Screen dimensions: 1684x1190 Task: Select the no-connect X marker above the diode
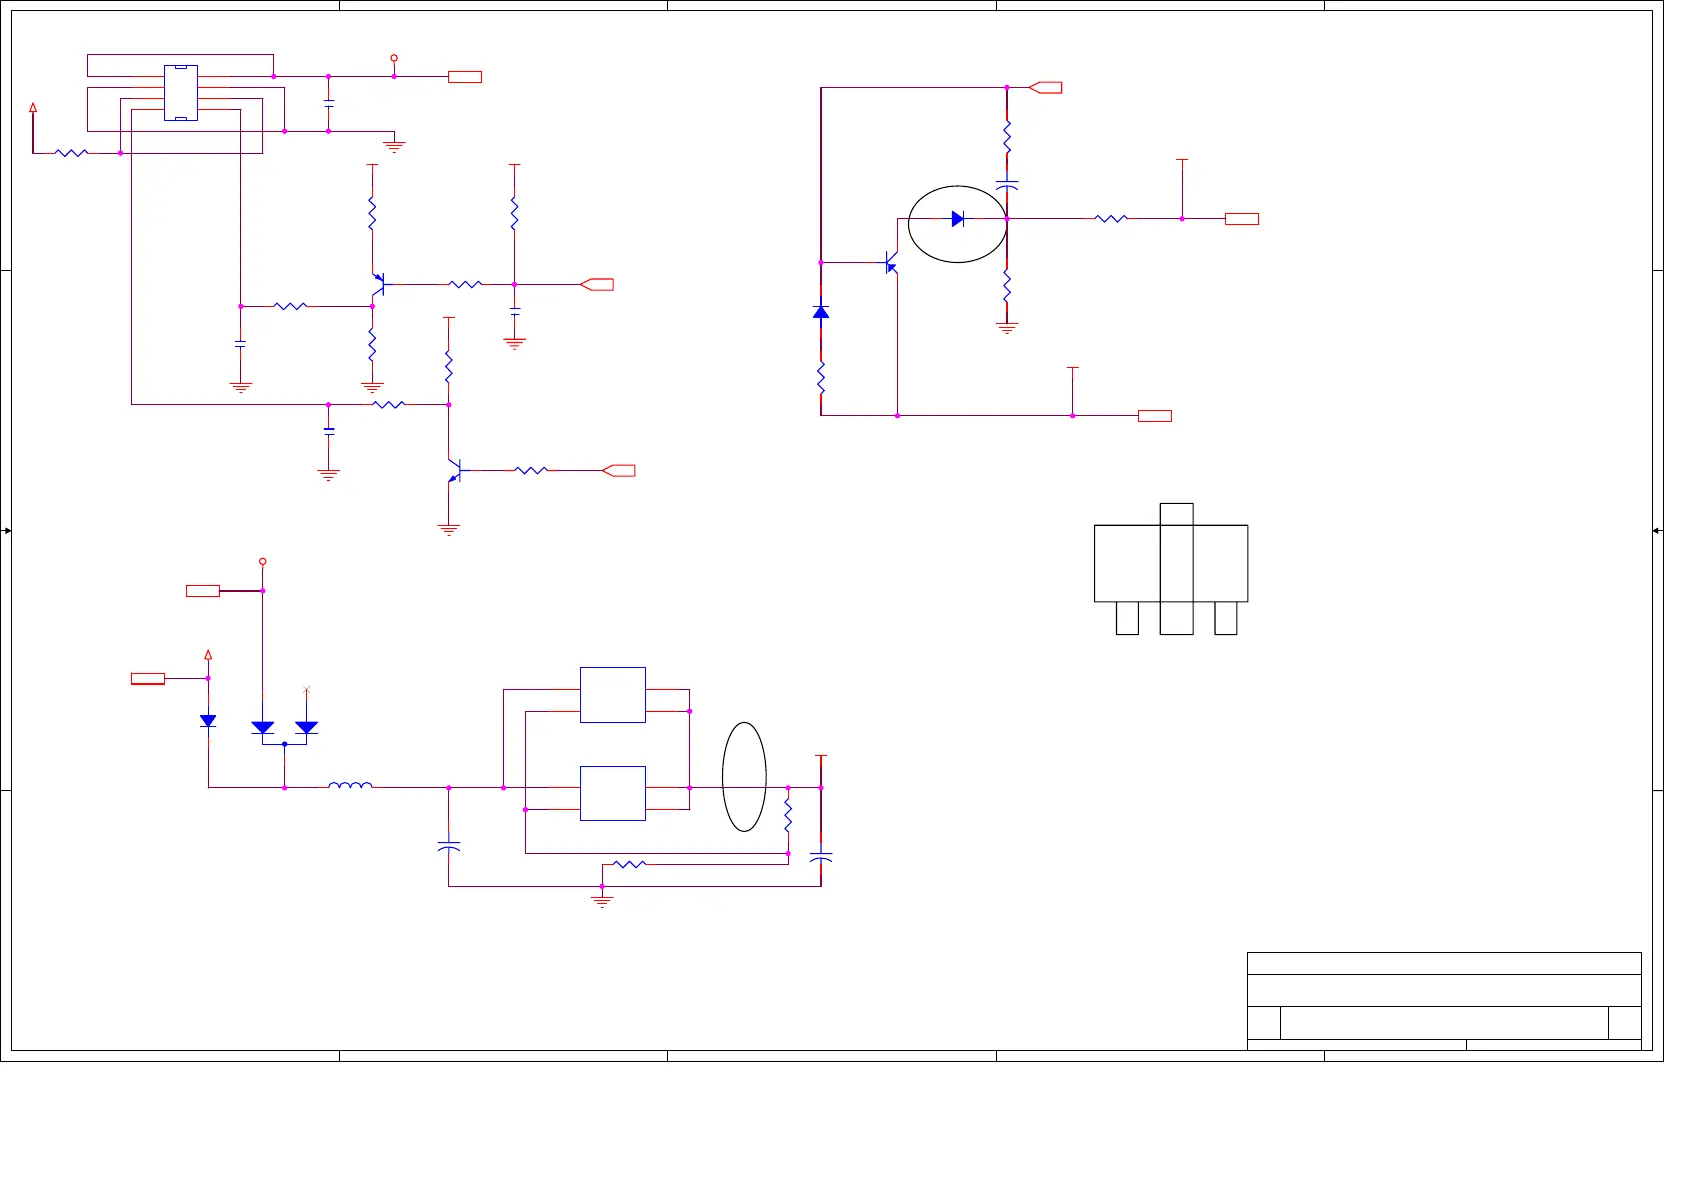(x=307, y=690)
